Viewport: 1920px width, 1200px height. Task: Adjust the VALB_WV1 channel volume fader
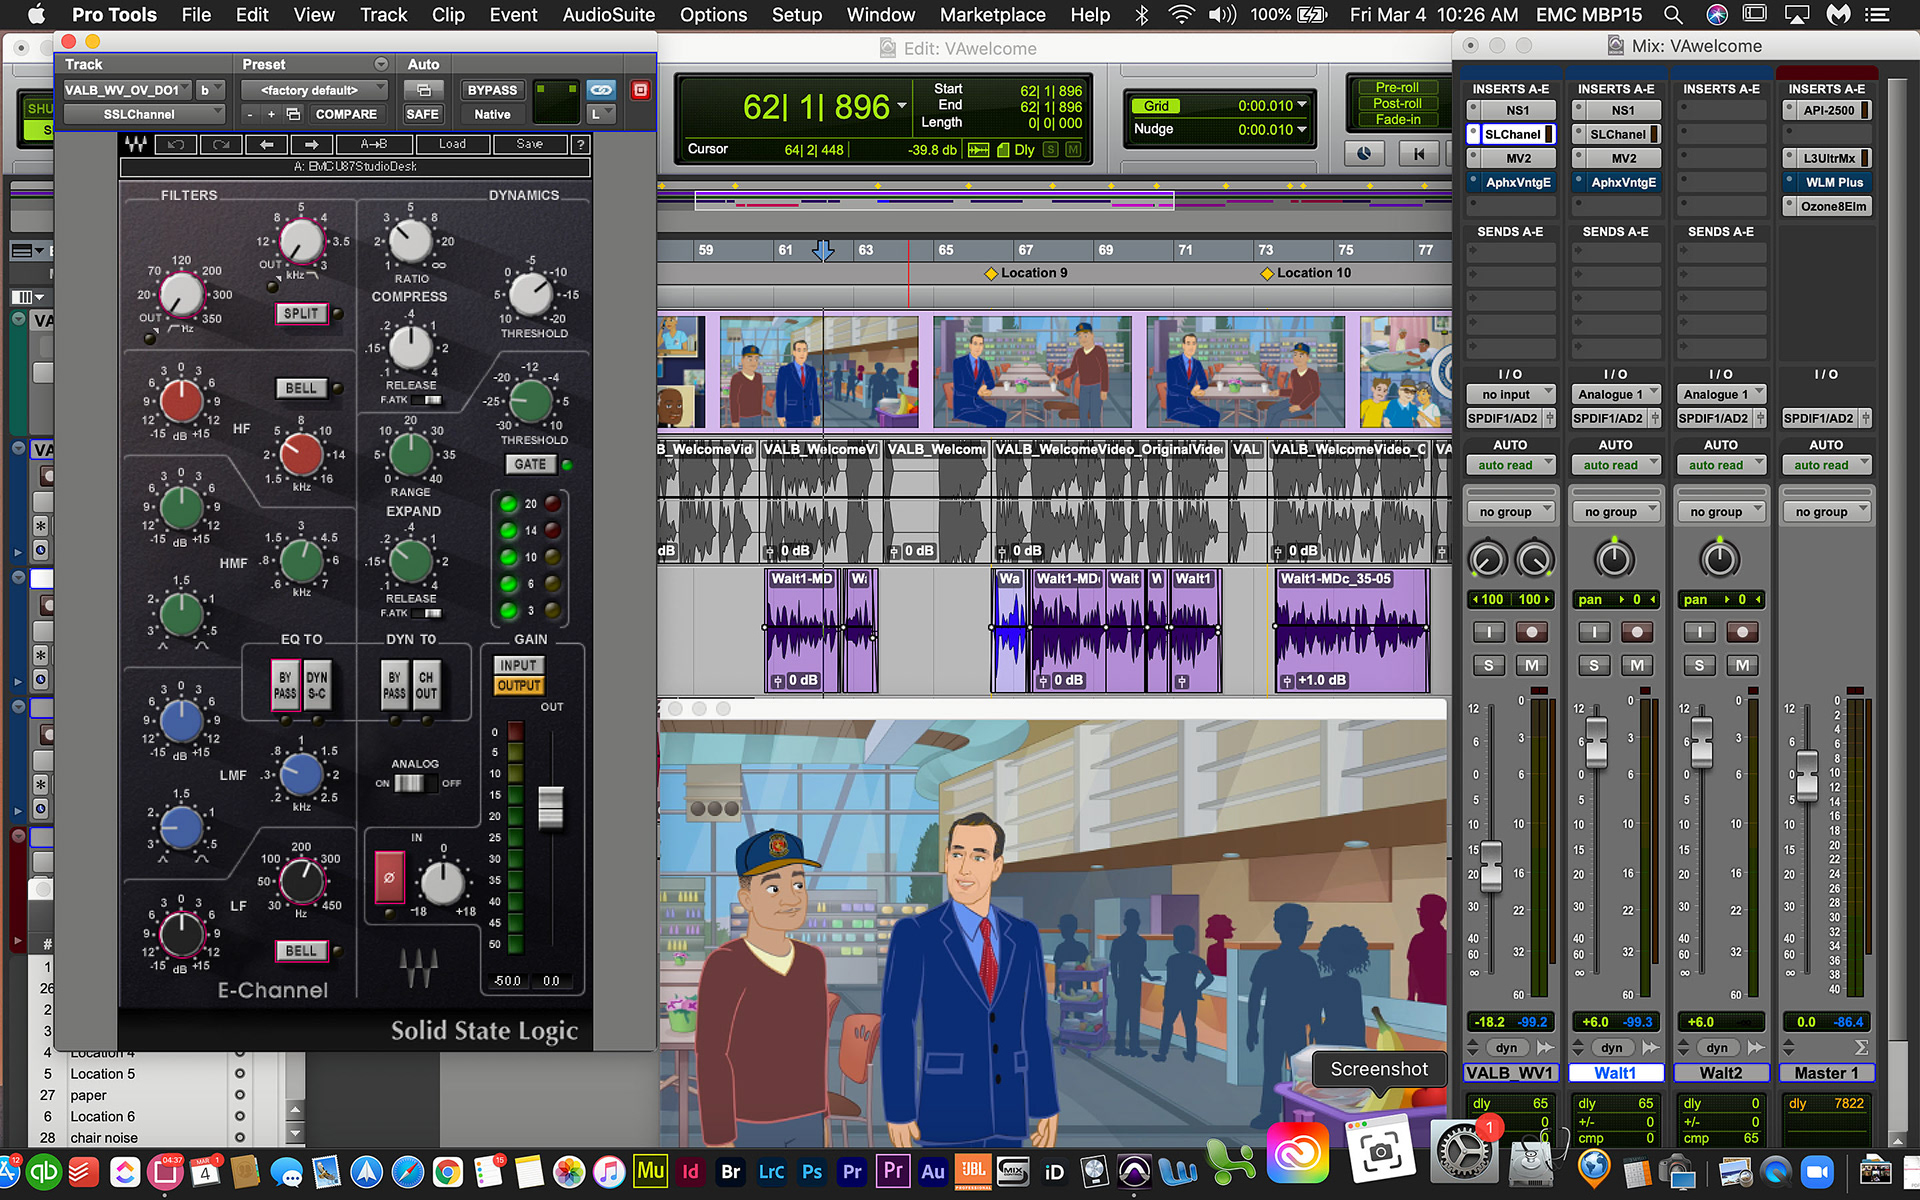(1491, 866)
